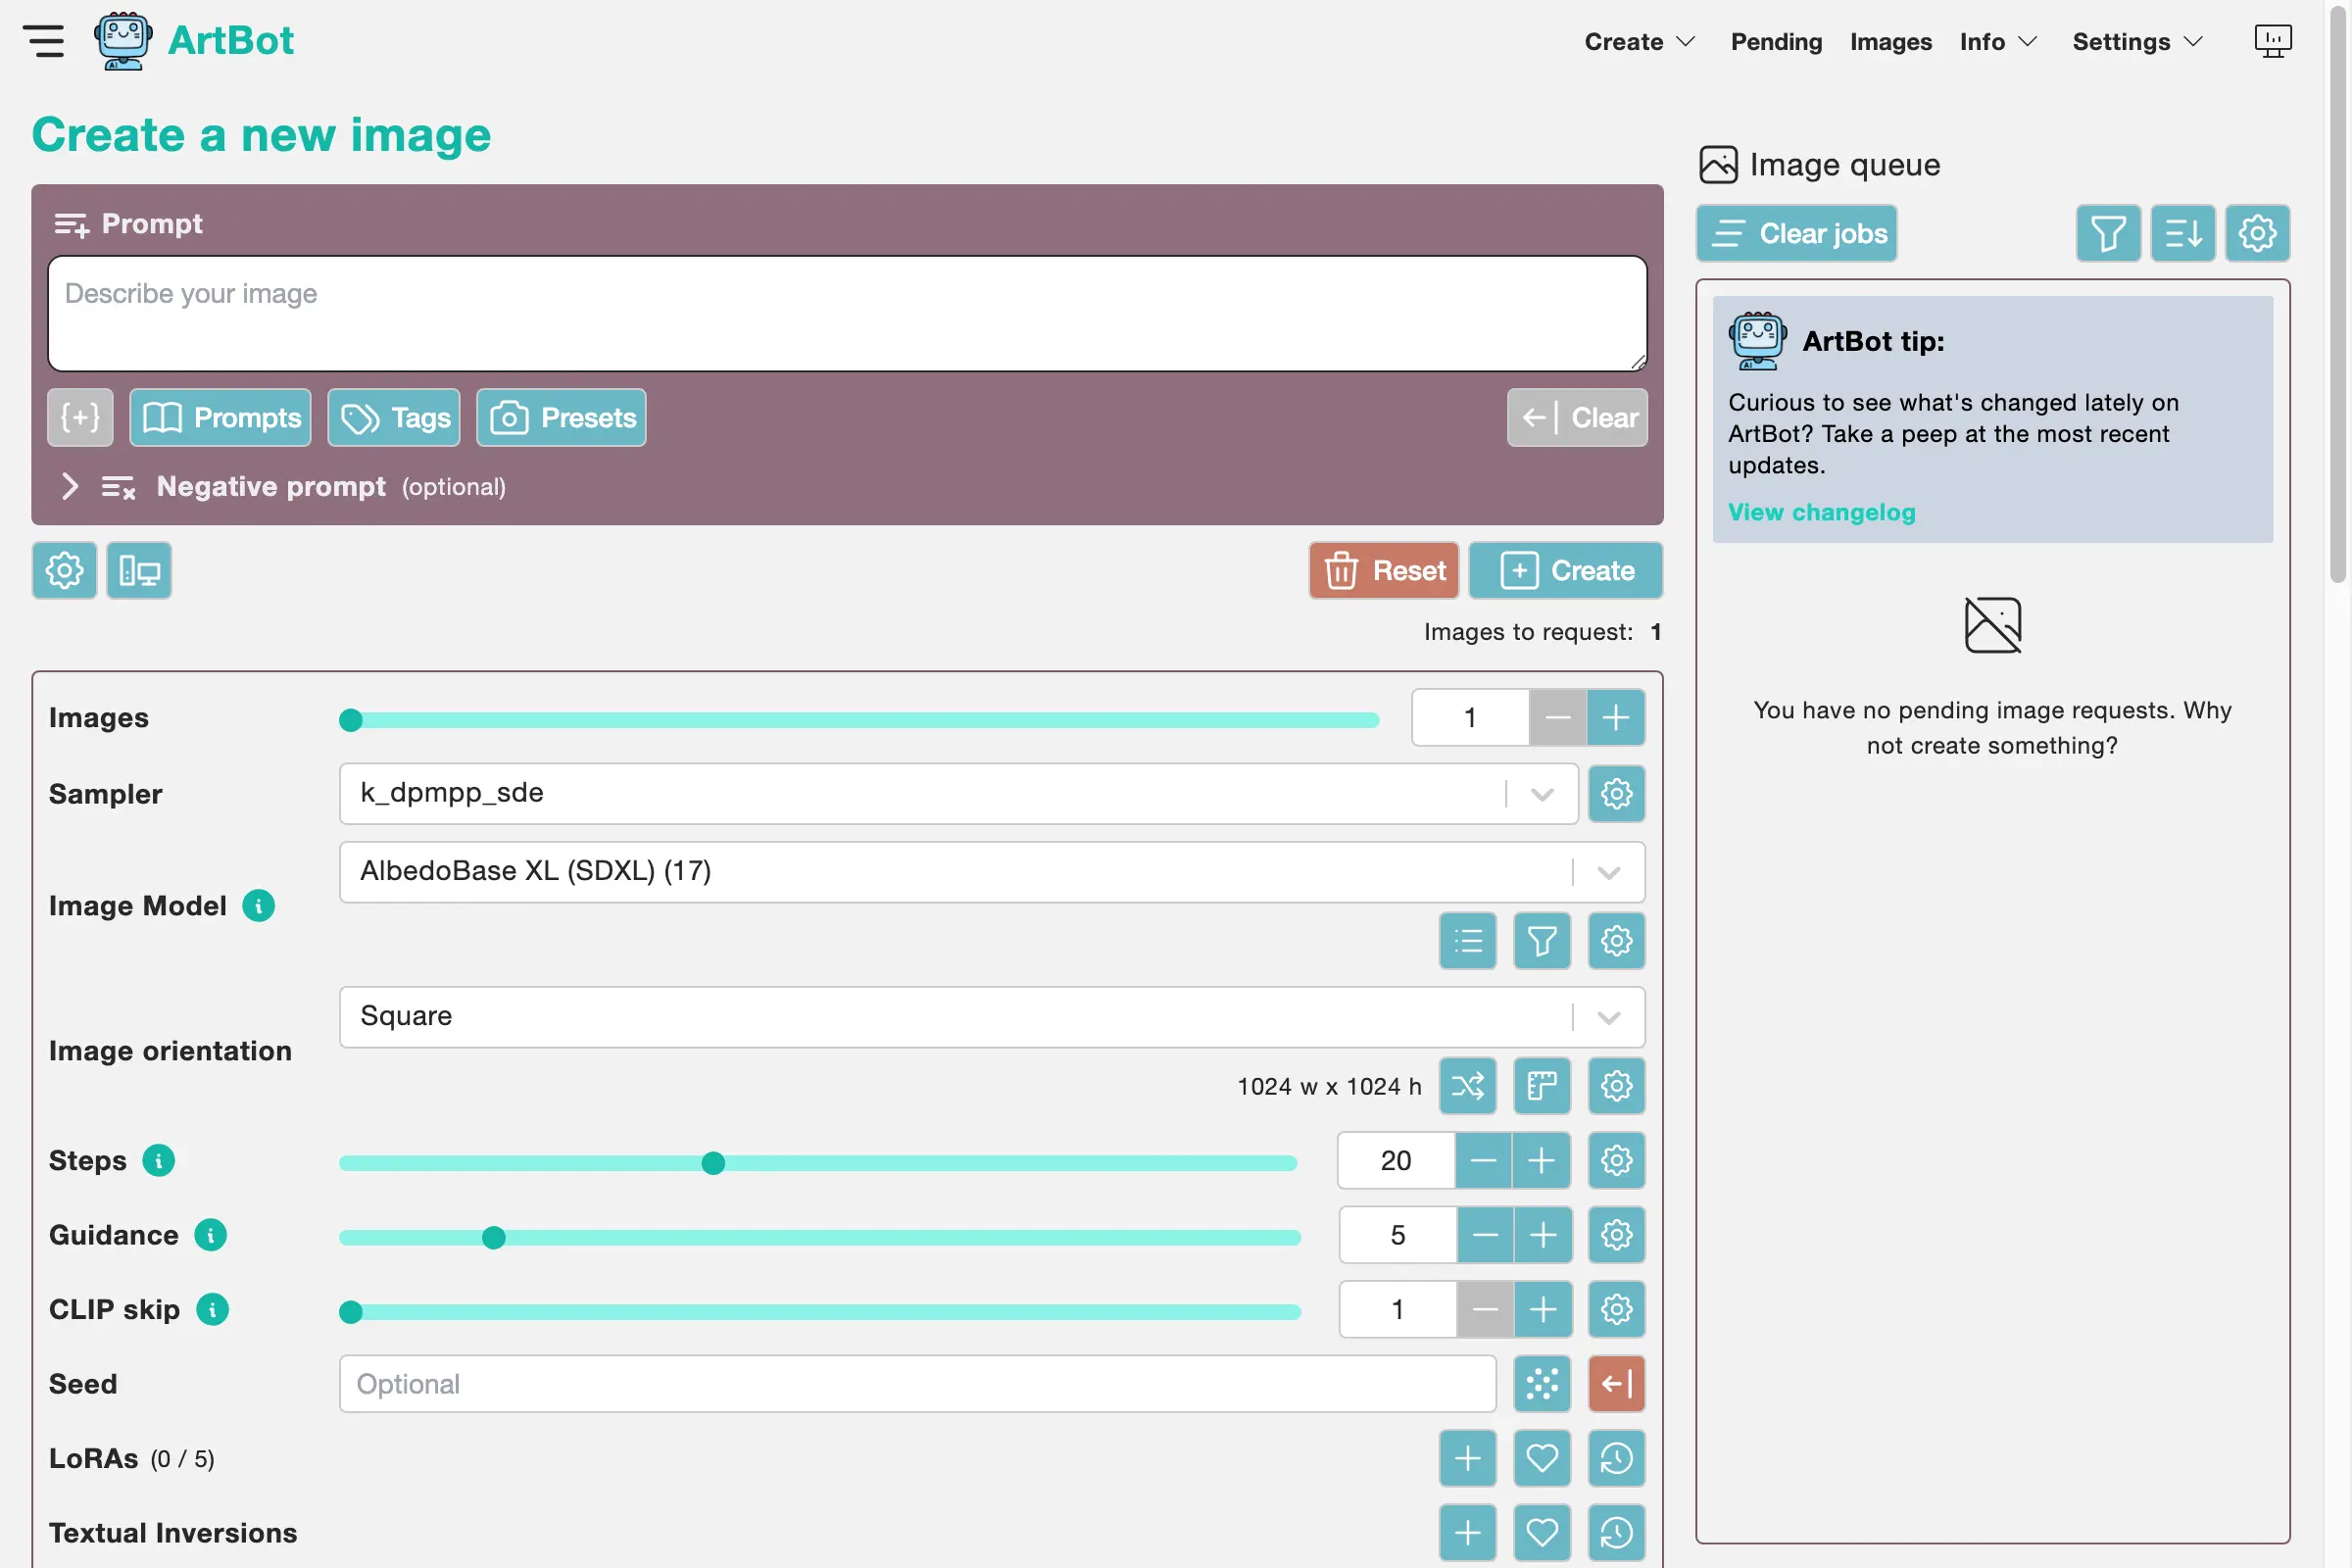2352x1568 pixels.
Task: Open the Sampler dropdown
Action: (x=957, y=794)
